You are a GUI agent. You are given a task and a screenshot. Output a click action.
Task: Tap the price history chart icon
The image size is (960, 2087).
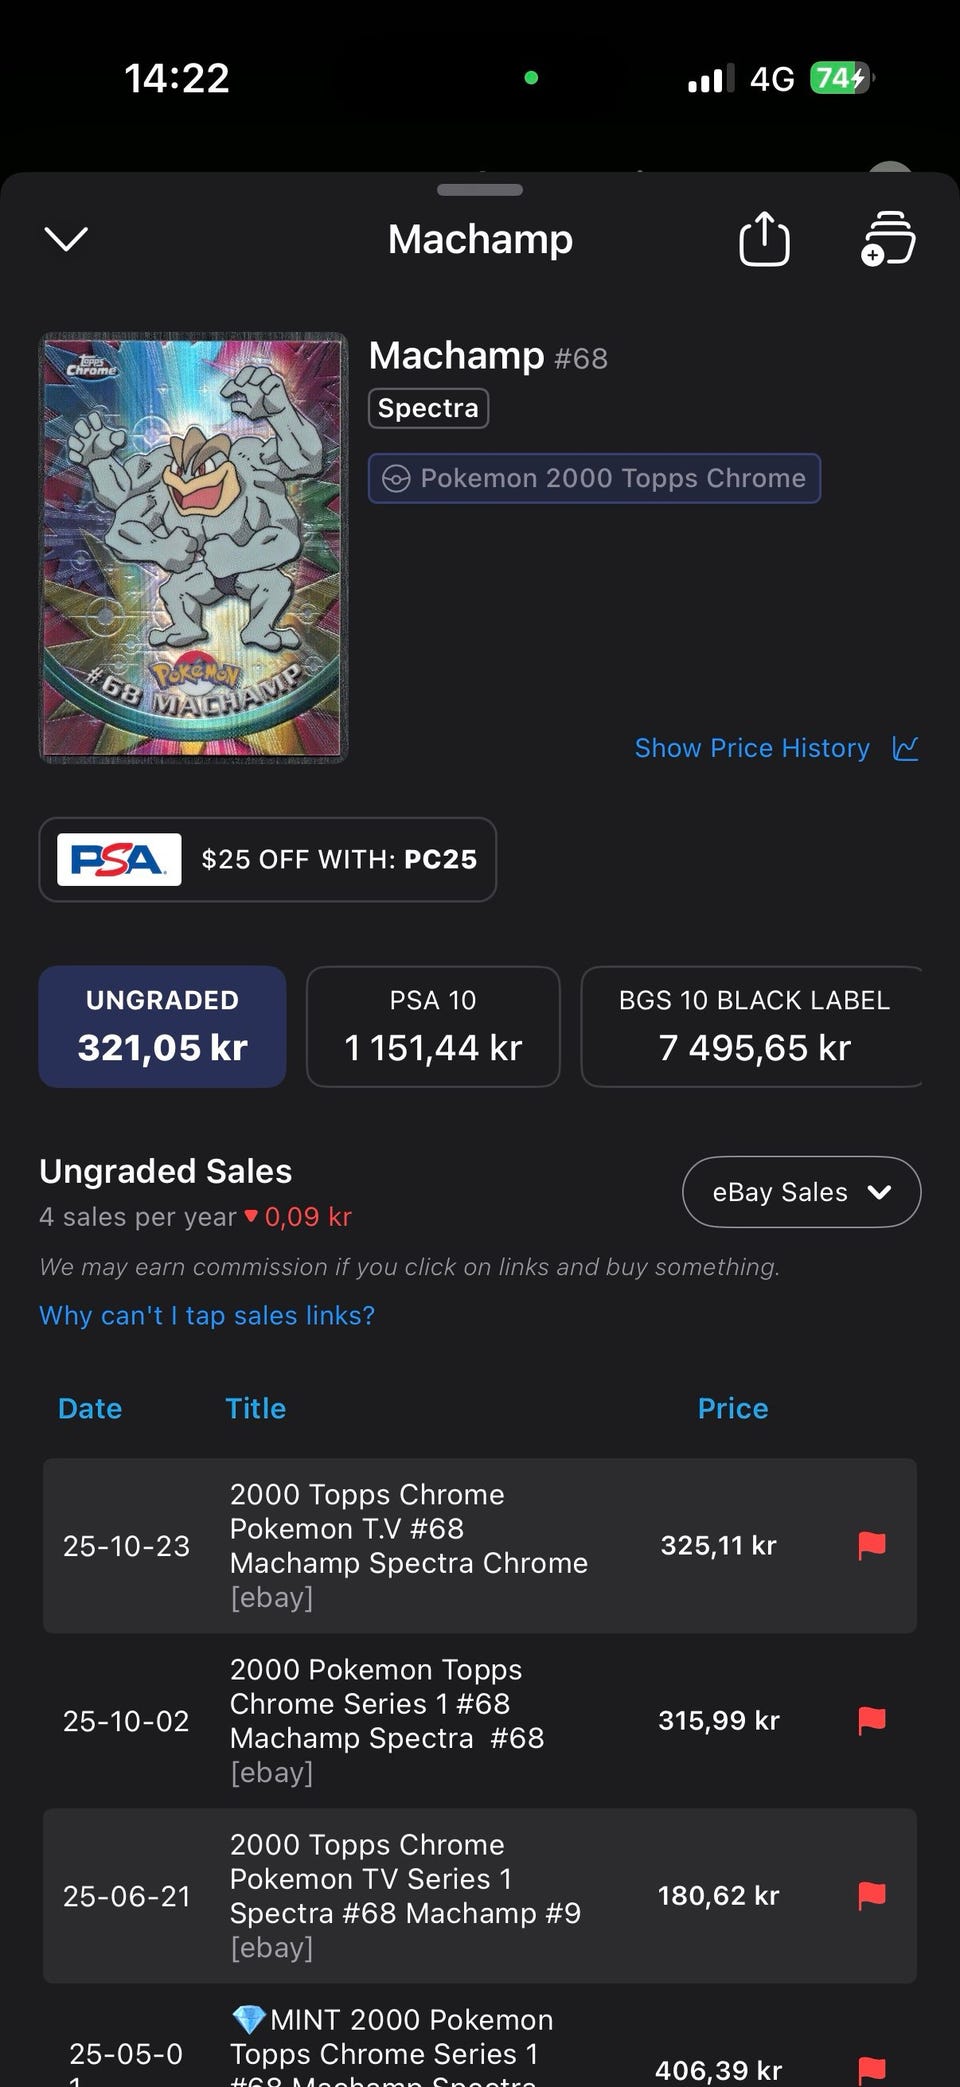tap(905, 748)
